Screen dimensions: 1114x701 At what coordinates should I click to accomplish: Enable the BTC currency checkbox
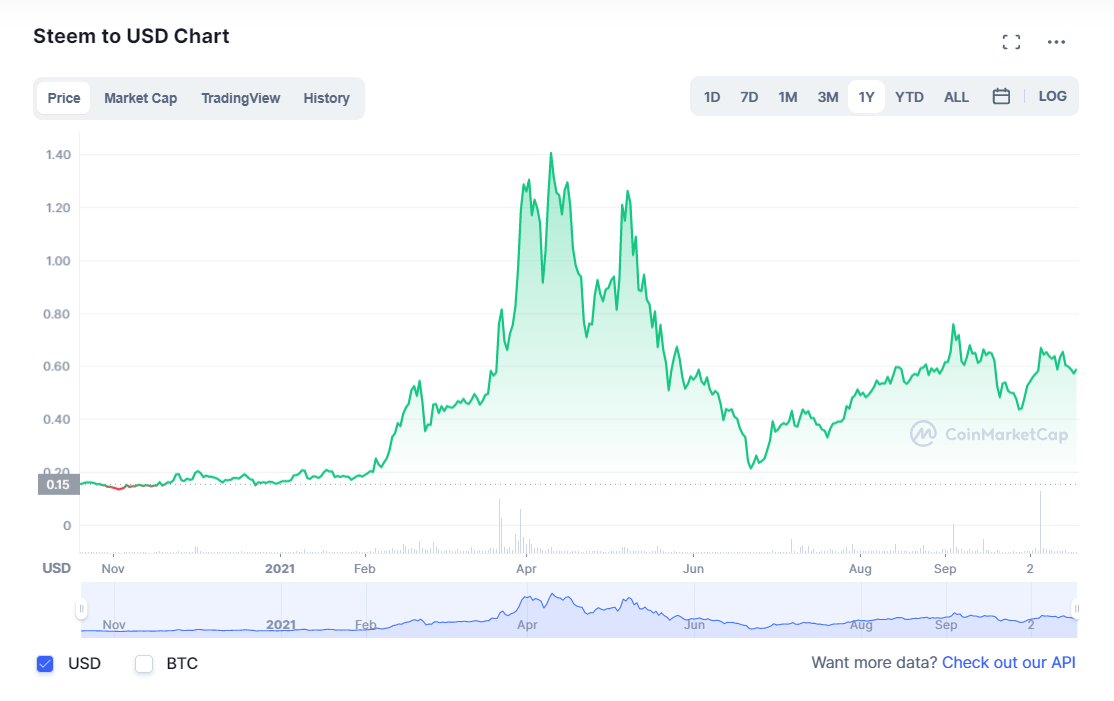144,663
